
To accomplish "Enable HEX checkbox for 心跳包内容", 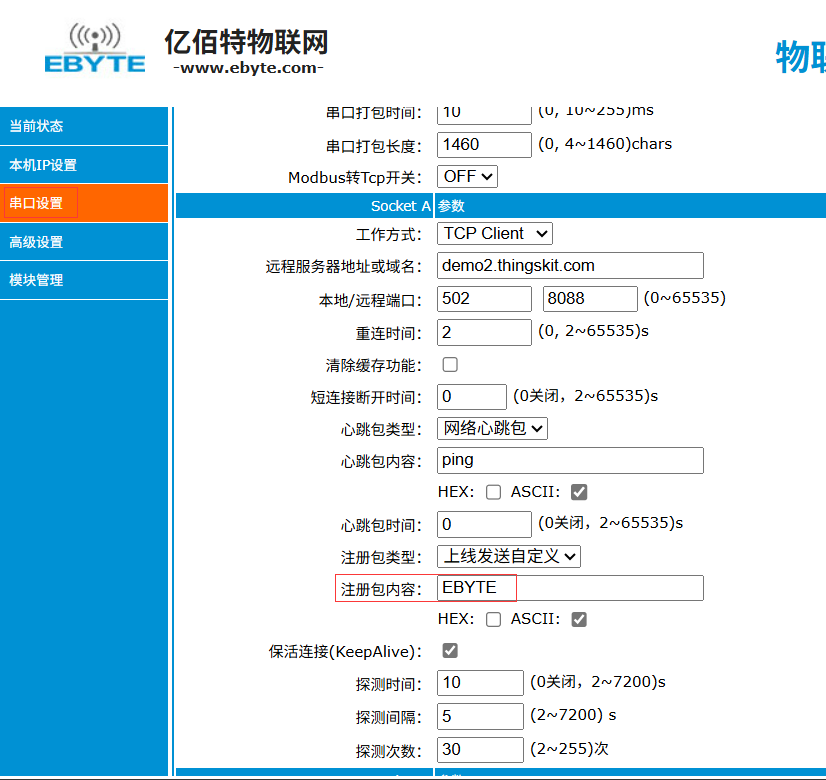I will tap(493, 492).
